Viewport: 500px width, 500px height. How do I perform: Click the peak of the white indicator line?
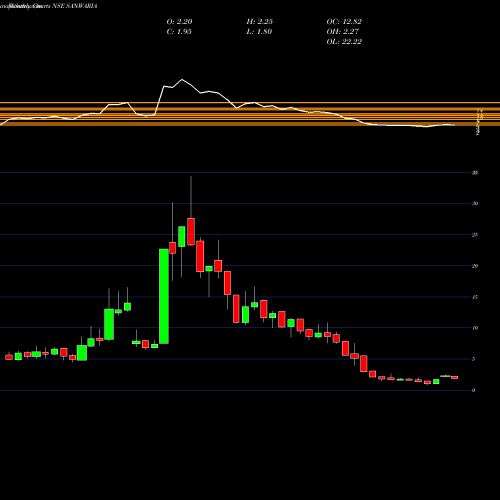point(182,79)
